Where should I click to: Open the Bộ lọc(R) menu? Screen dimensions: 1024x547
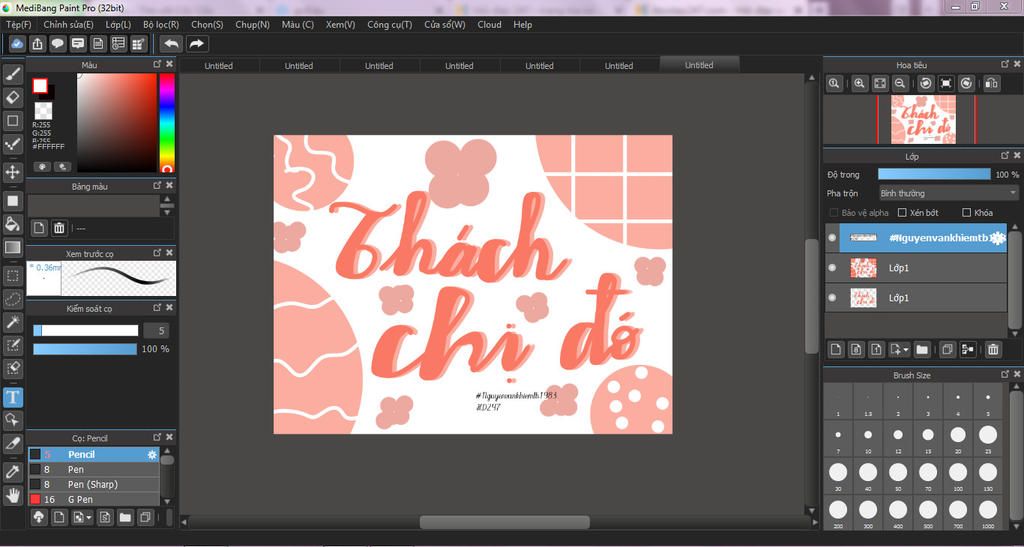click(161, 24)
